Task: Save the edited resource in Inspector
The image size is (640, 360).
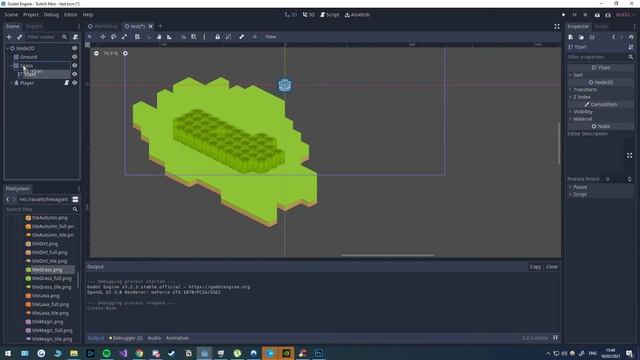Action: tap(592, 37)
